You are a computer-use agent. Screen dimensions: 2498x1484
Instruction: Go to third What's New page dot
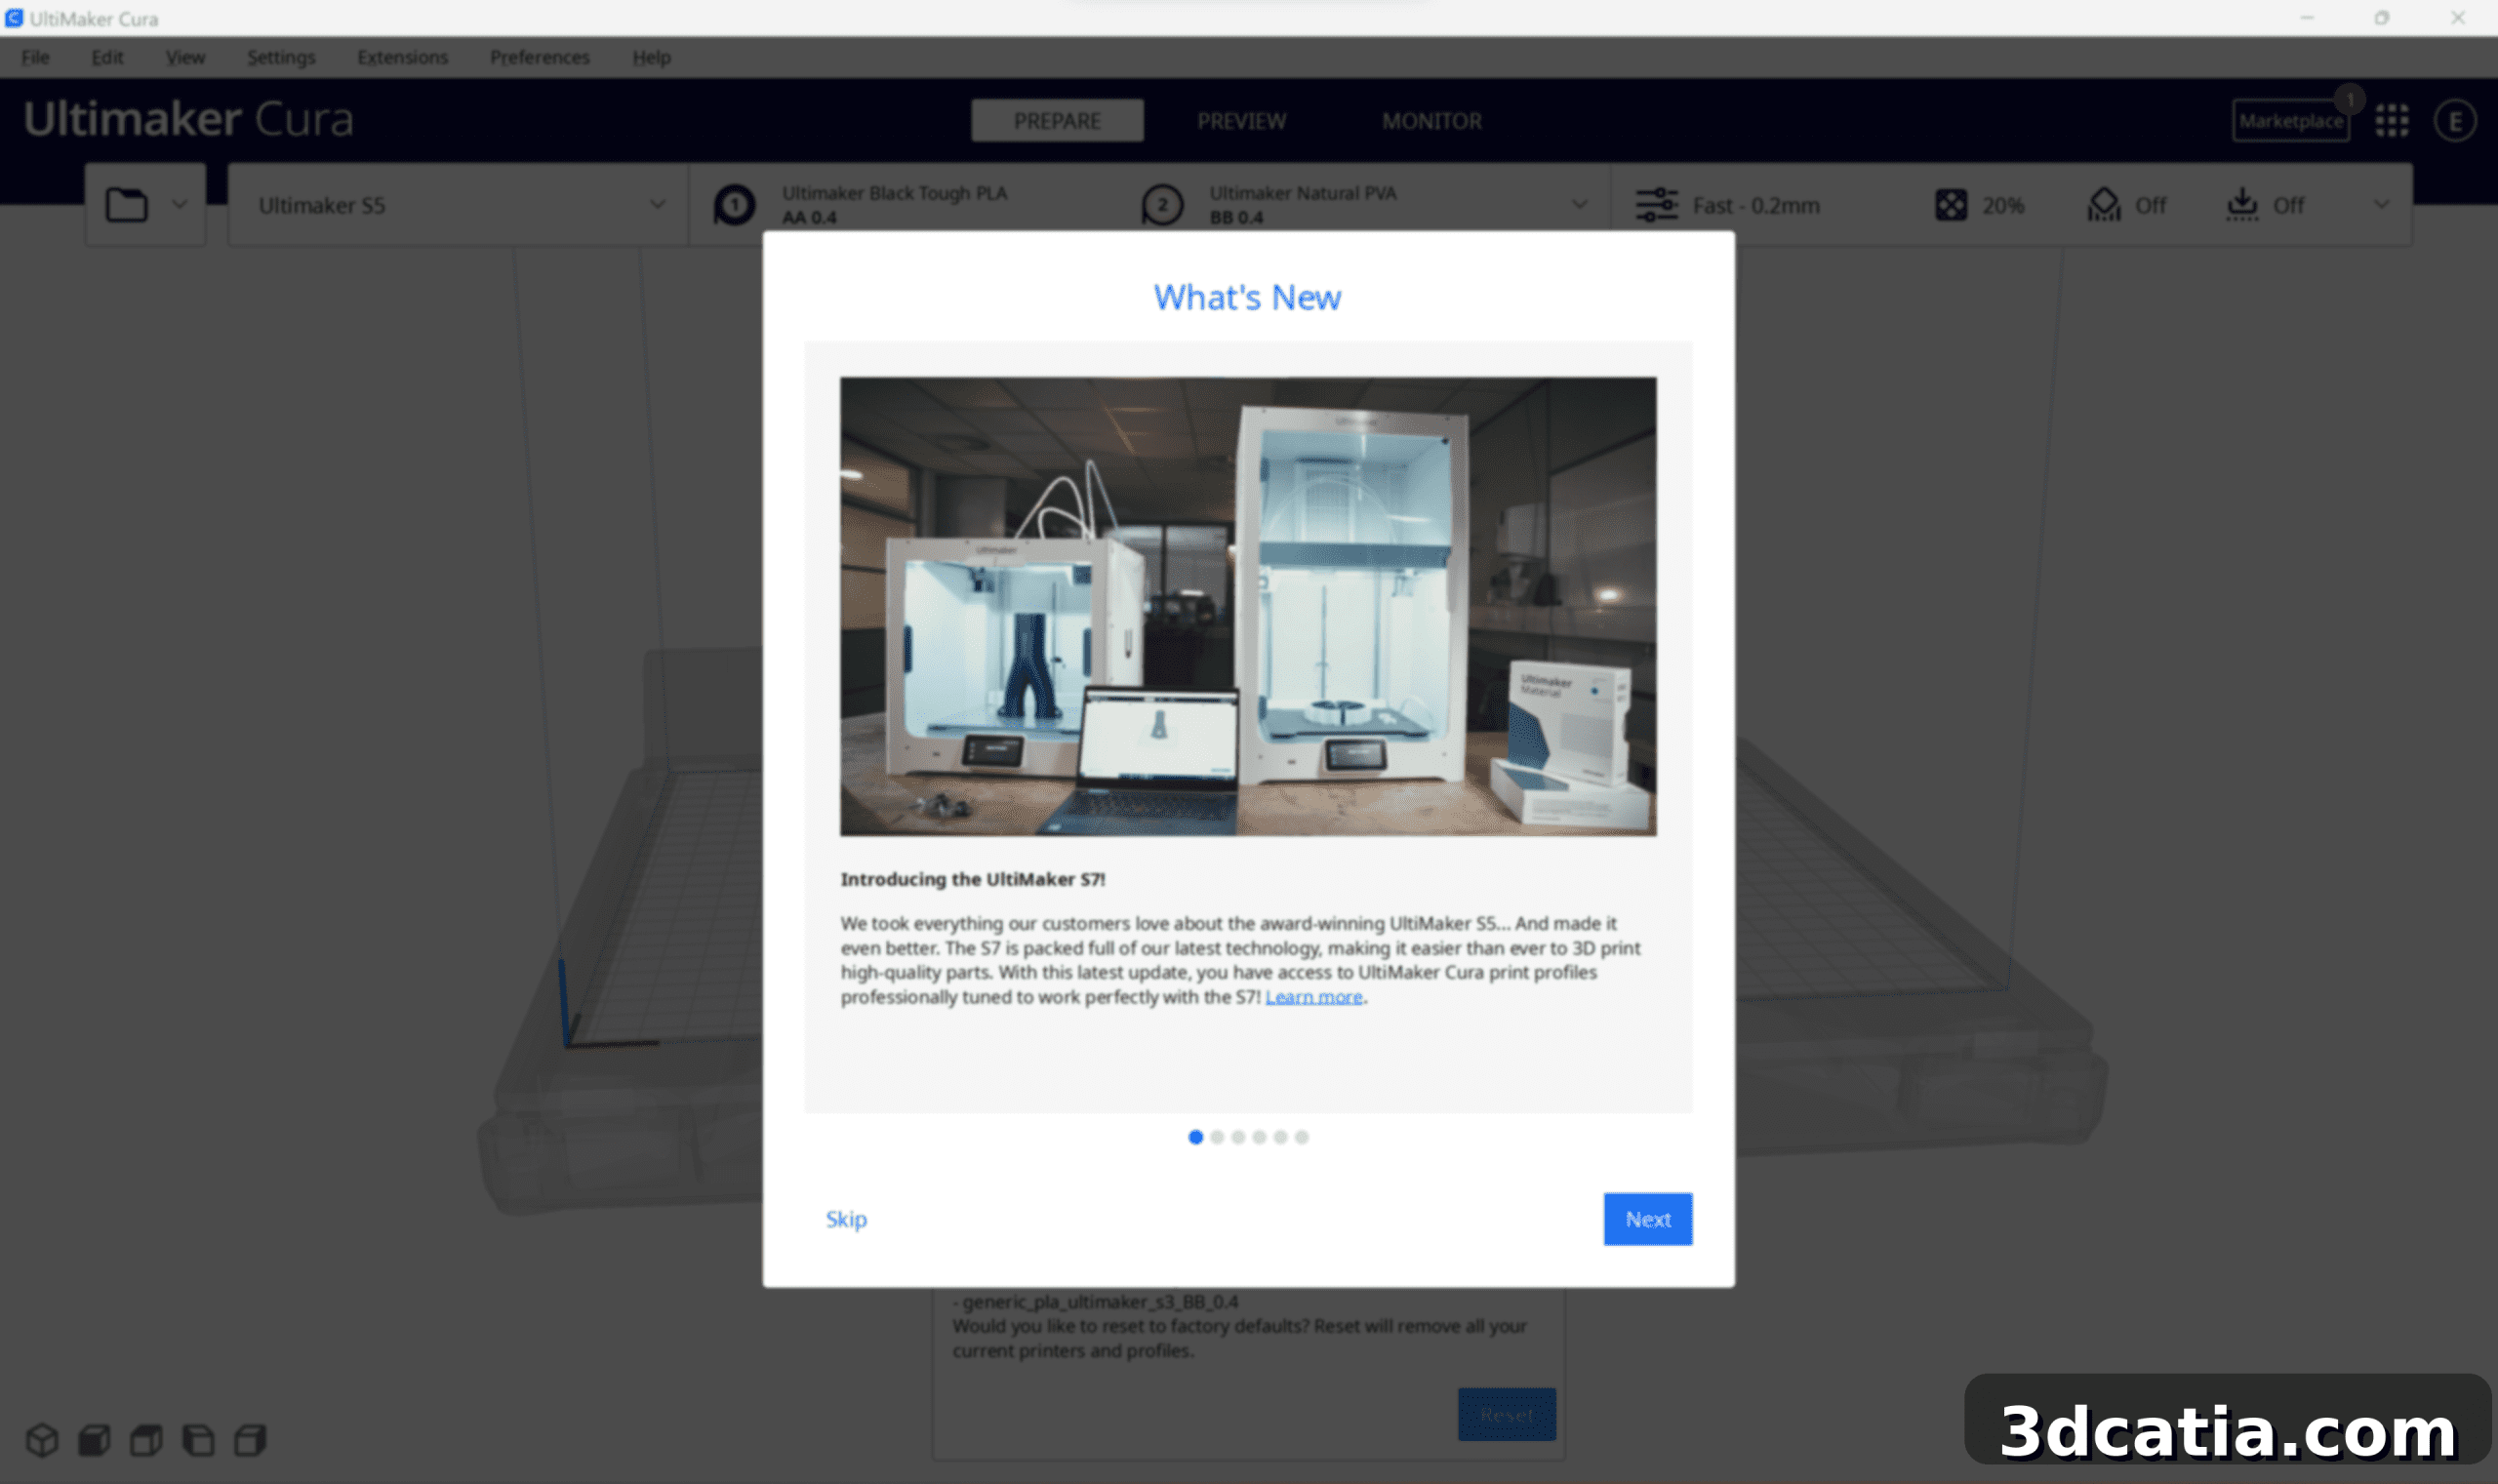click(1238, 1137)
